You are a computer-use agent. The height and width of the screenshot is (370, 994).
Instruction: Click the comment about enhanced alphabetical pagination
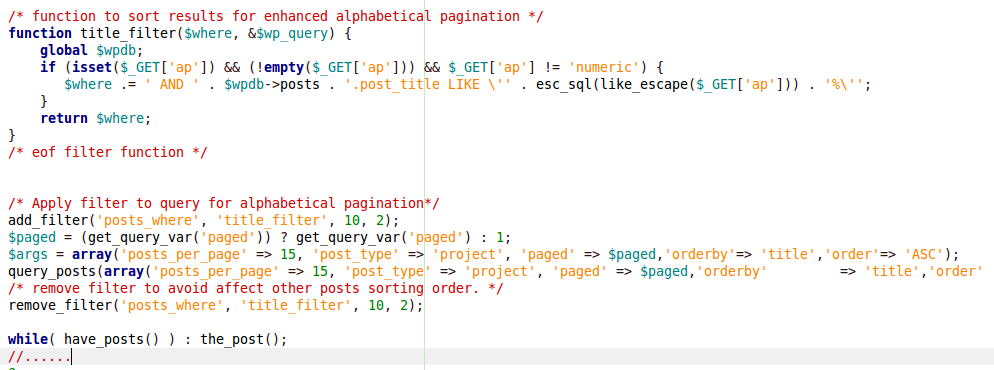pyautogui.click(x=276, y=16)
